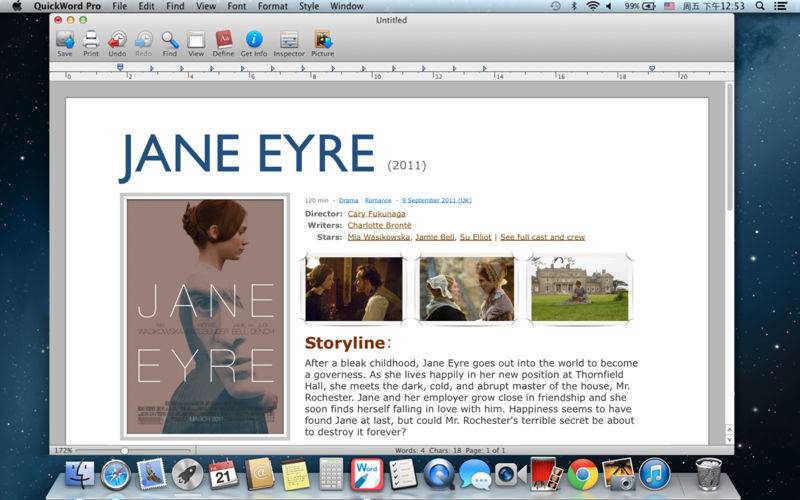Viewport: 800px width, 500px height.
Task: Select the Jane Eyre movie poster image
Action: (205, 316)
